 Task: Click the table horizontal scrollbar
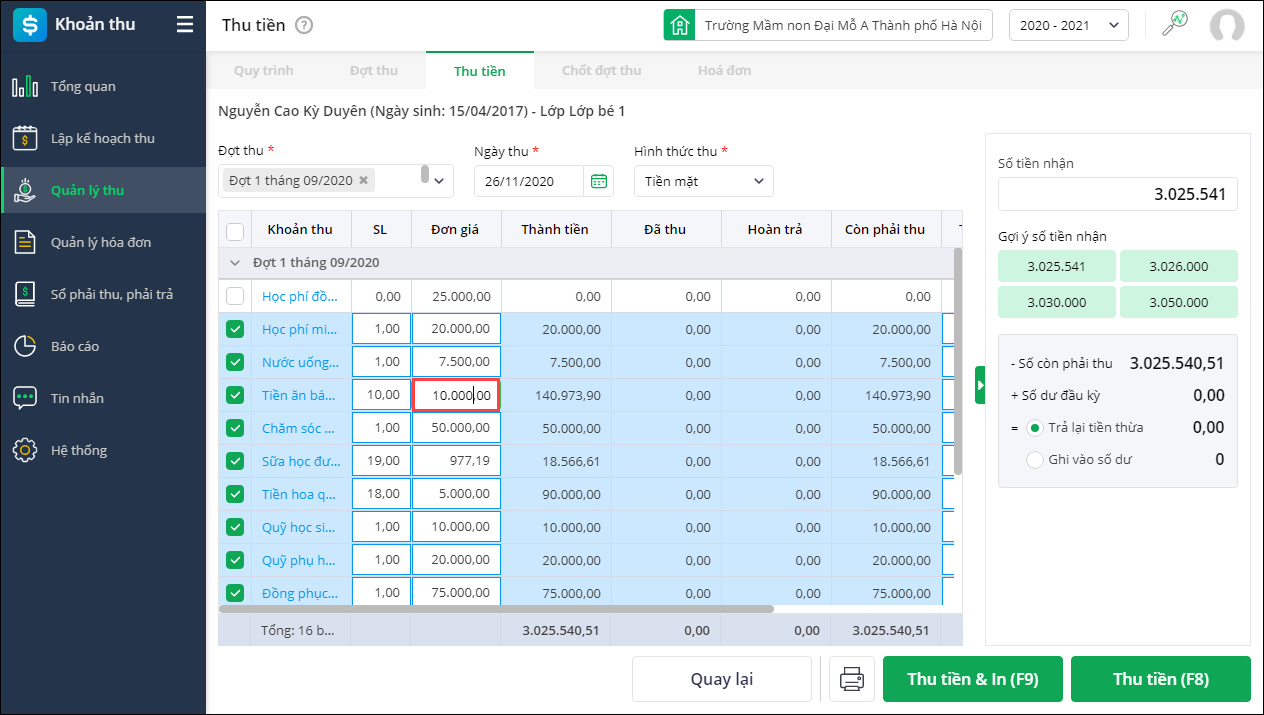(496, 608)
